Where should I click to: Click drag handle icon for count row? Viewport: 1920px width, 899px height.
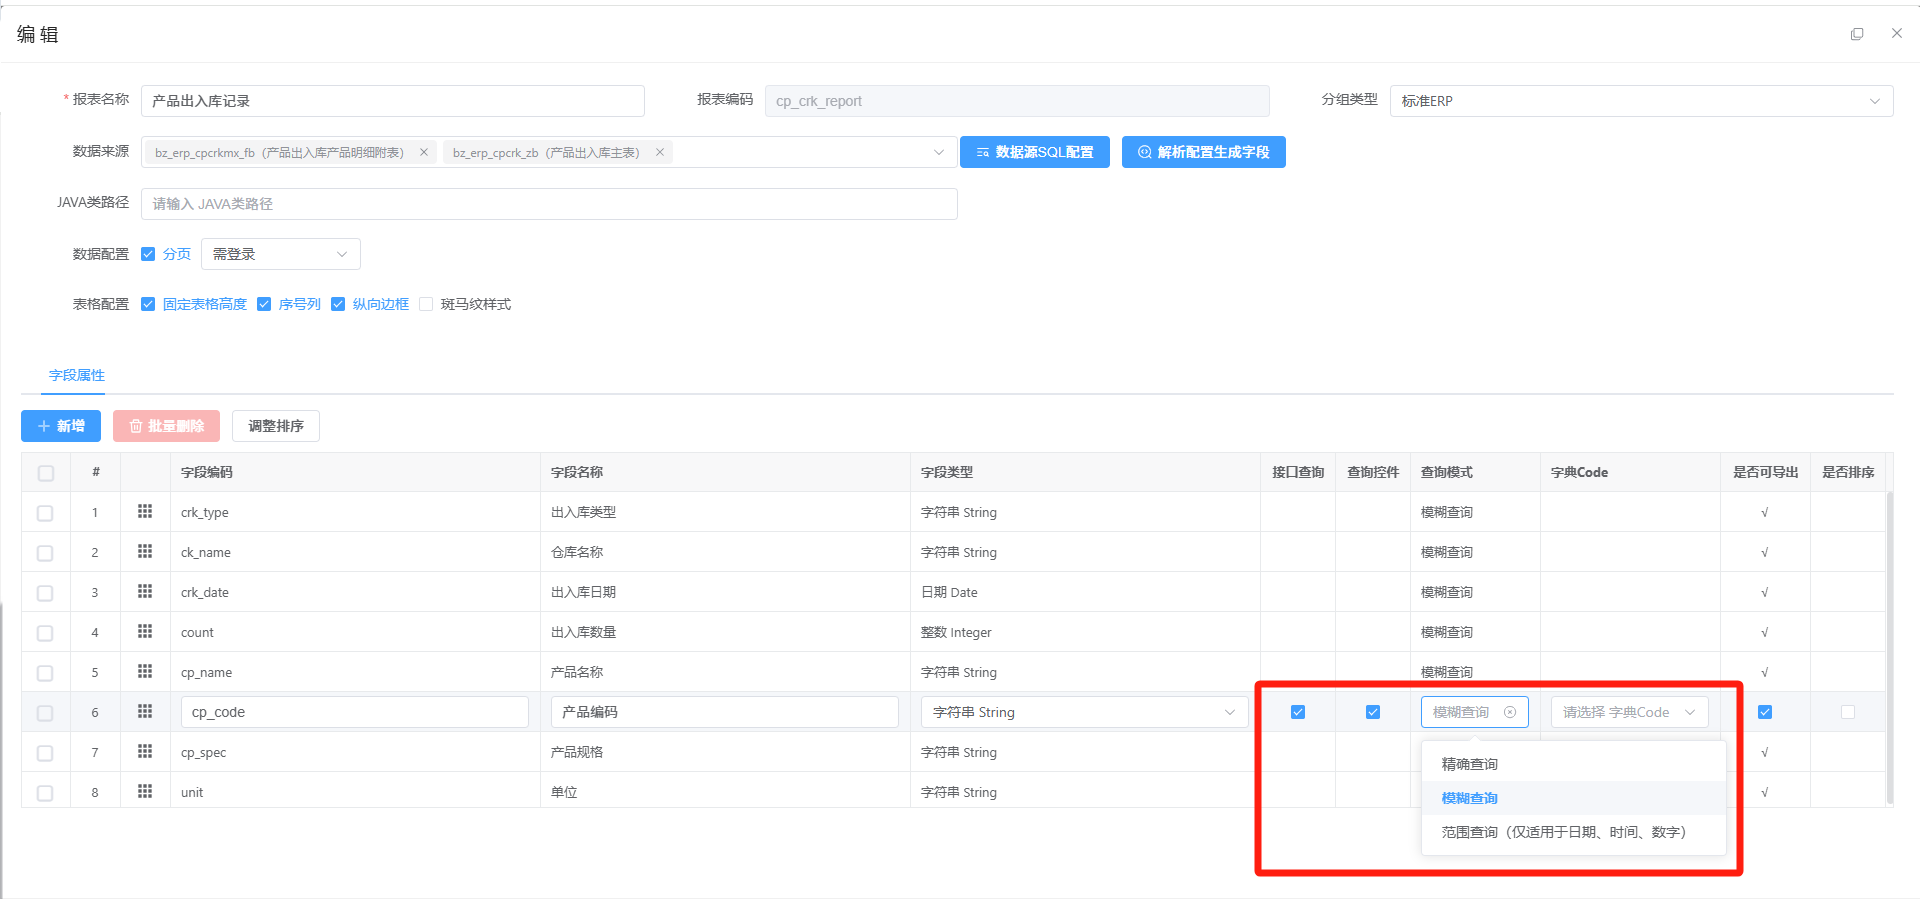pos(145,632)
